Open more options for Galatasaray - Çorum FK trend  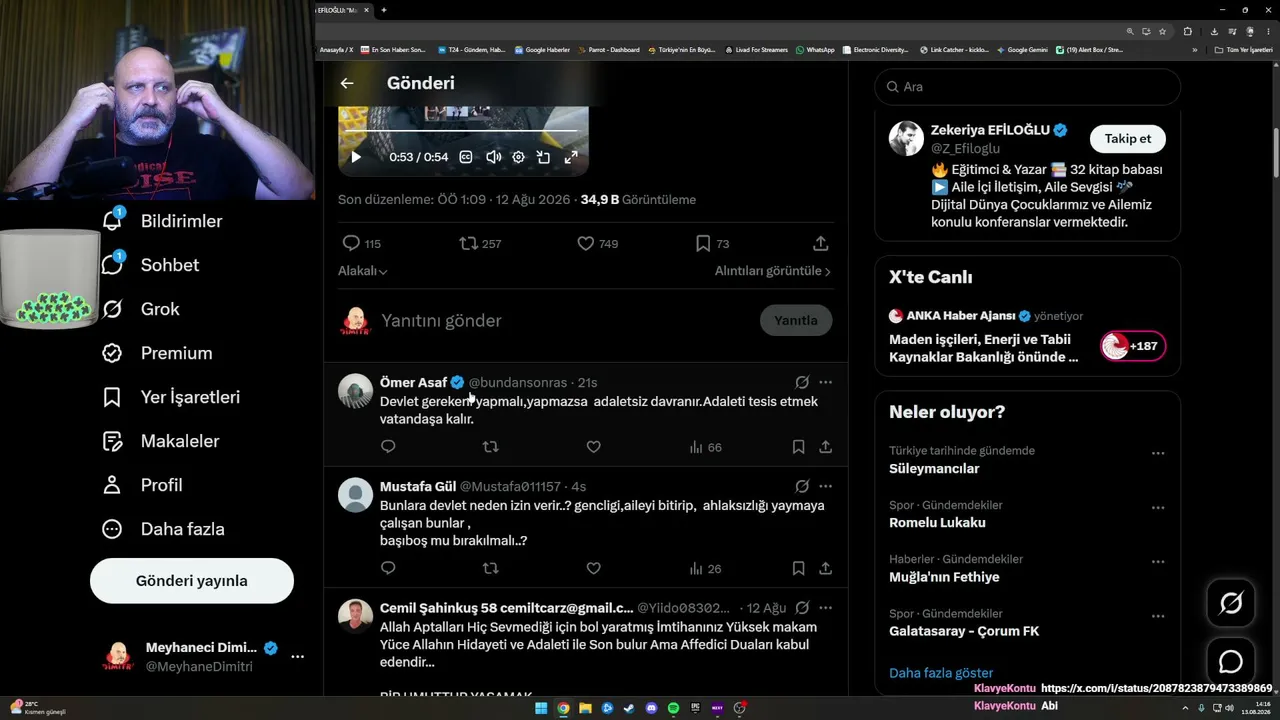point(1158,615)
